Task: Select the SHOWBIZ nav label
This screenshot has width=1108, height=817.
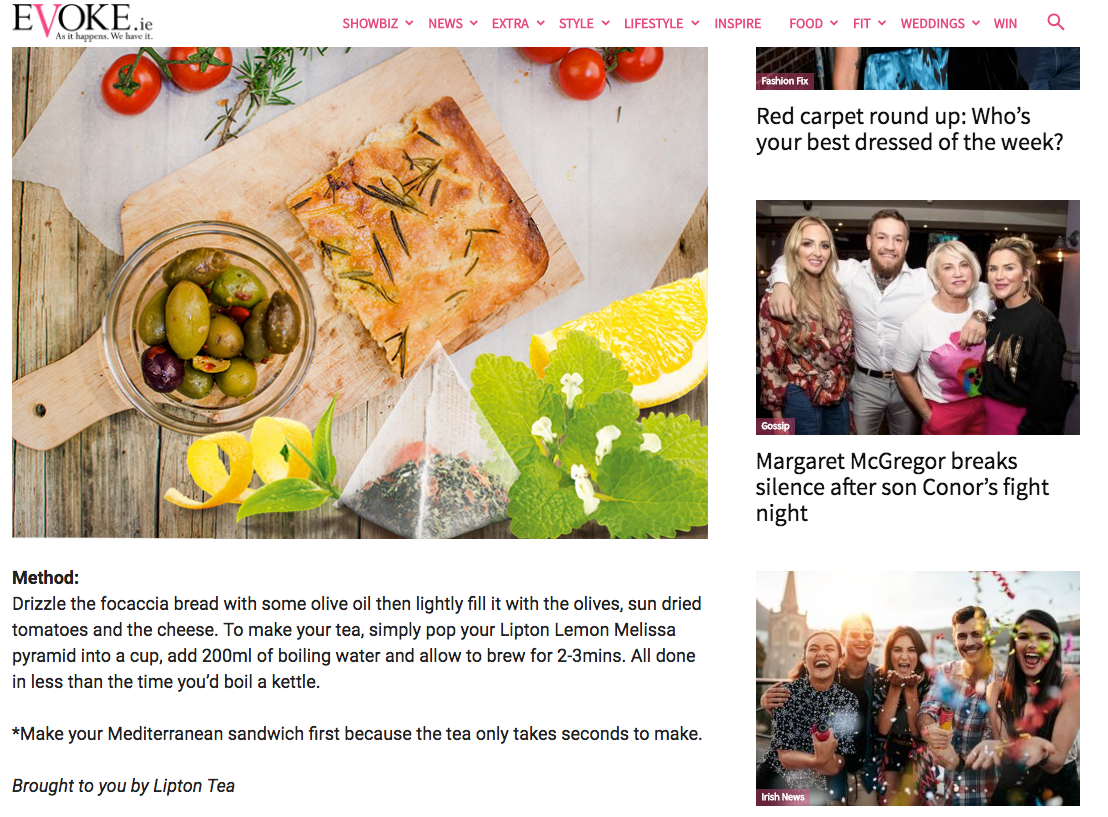Action: pyautogui.click(x=370, y=23)
